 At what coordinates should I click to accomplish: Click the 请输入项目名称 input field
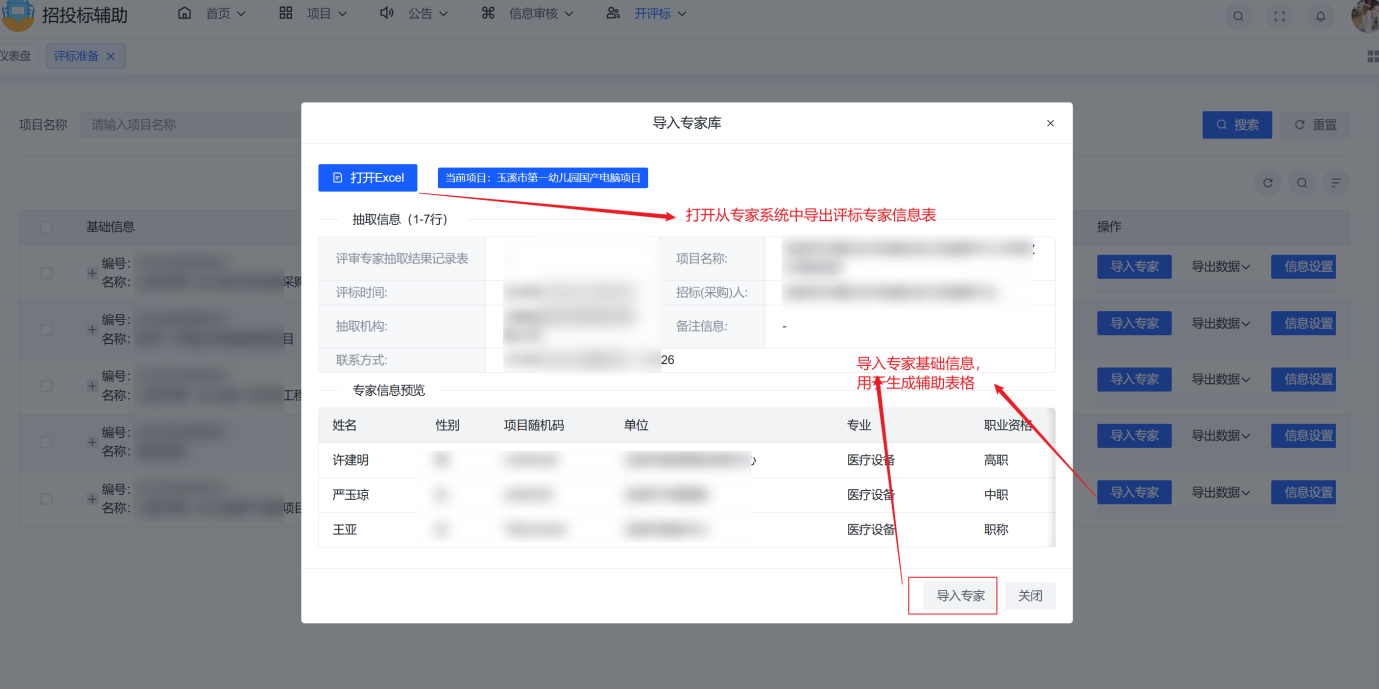(x=160, y=124)
